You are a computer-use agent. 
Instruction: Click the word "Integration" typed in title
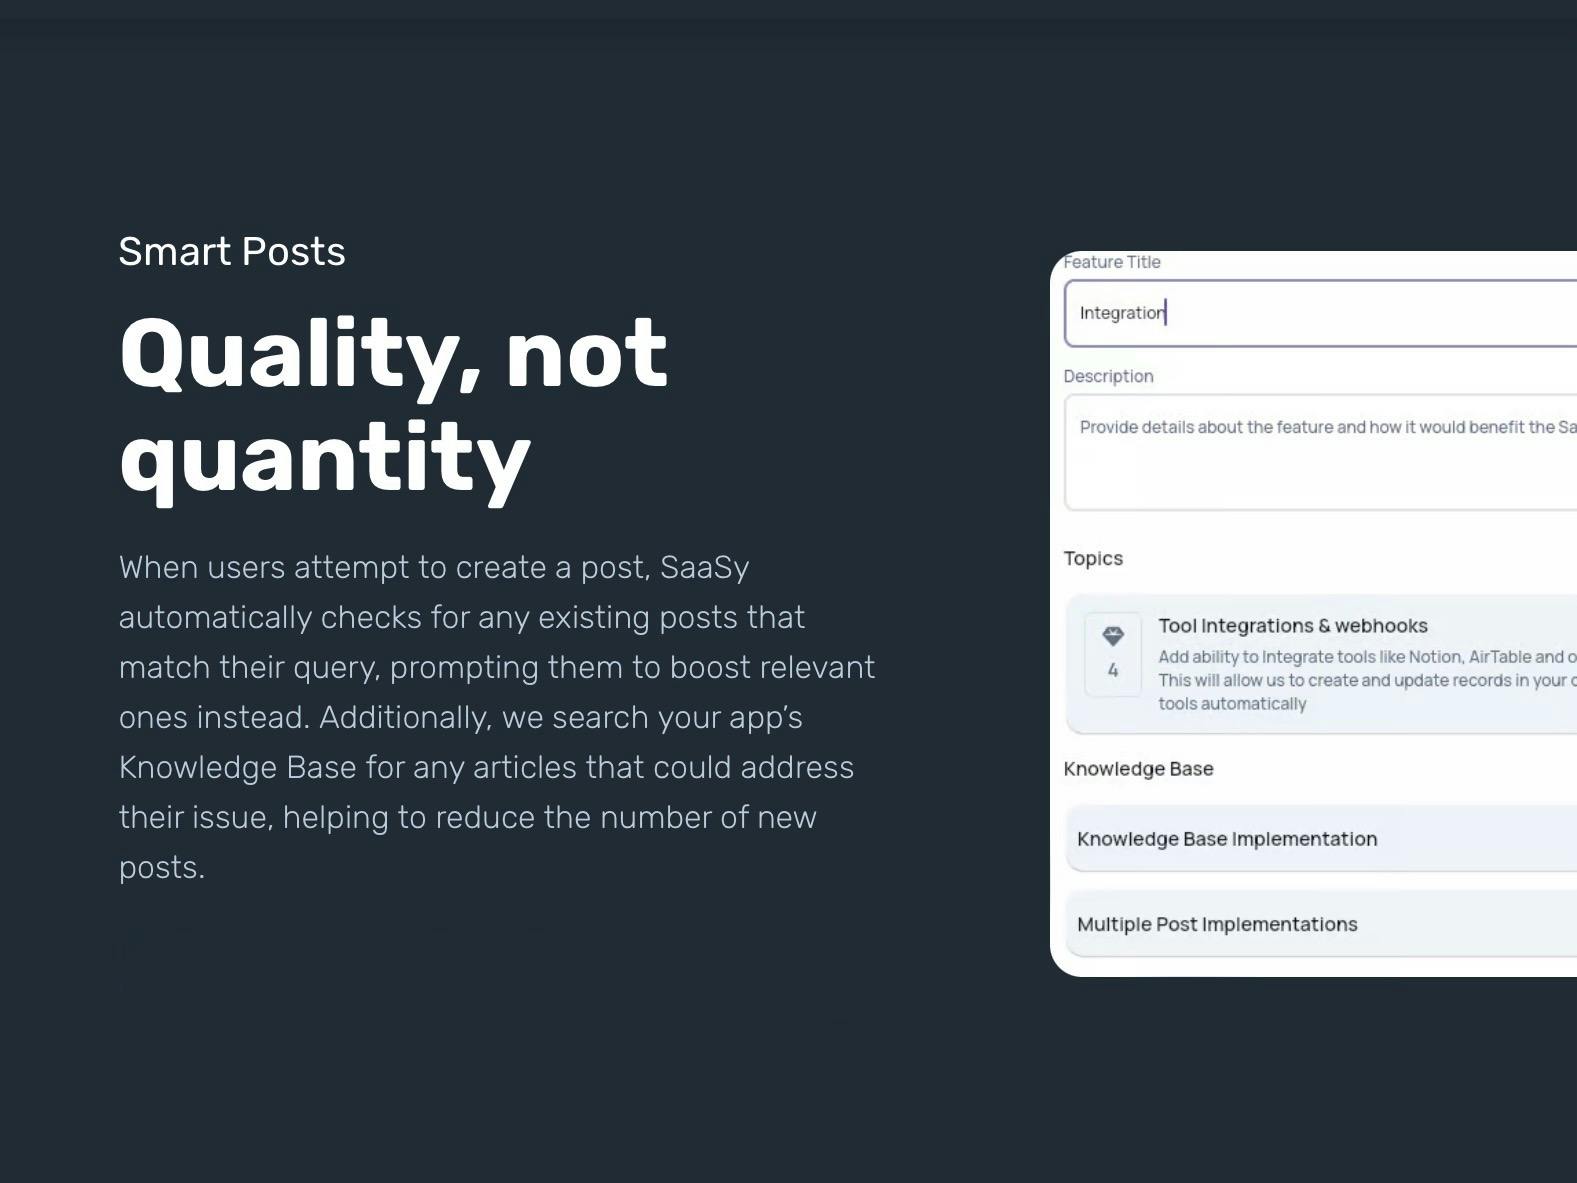[x=1122, y=313]
